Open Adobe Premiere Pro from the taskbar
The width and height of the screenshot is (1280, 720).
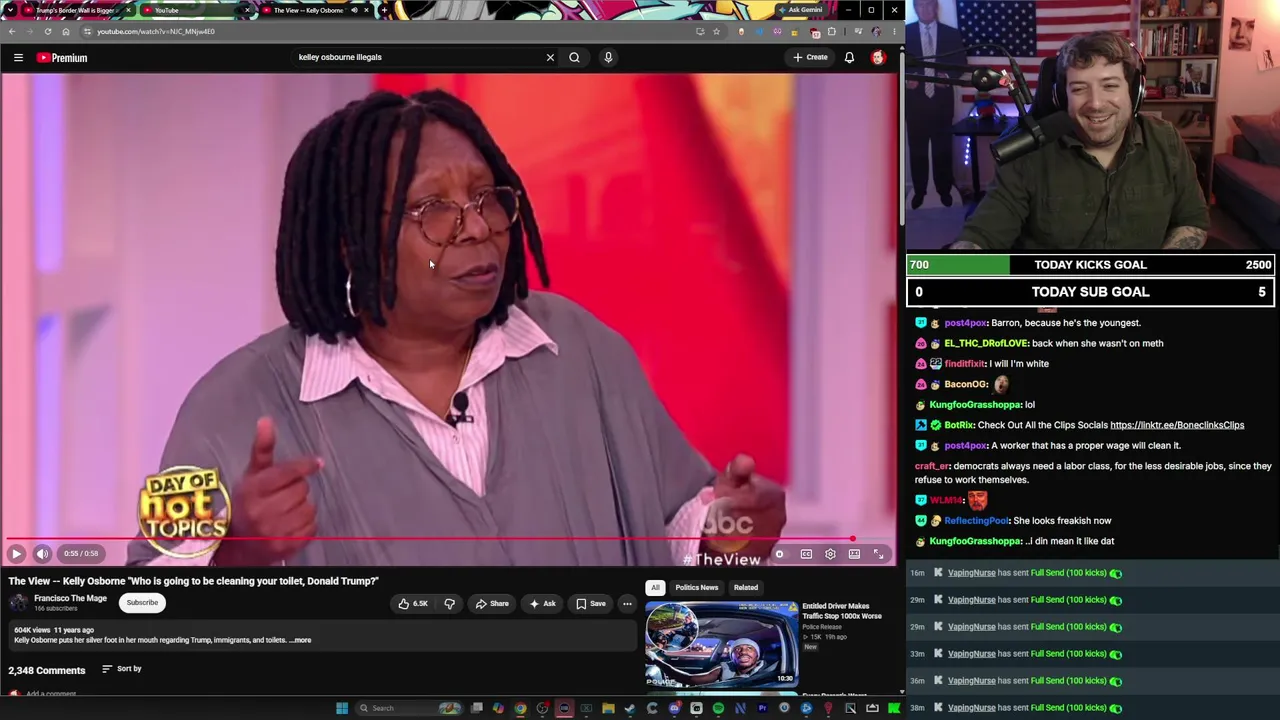click(x=762, y=708)
